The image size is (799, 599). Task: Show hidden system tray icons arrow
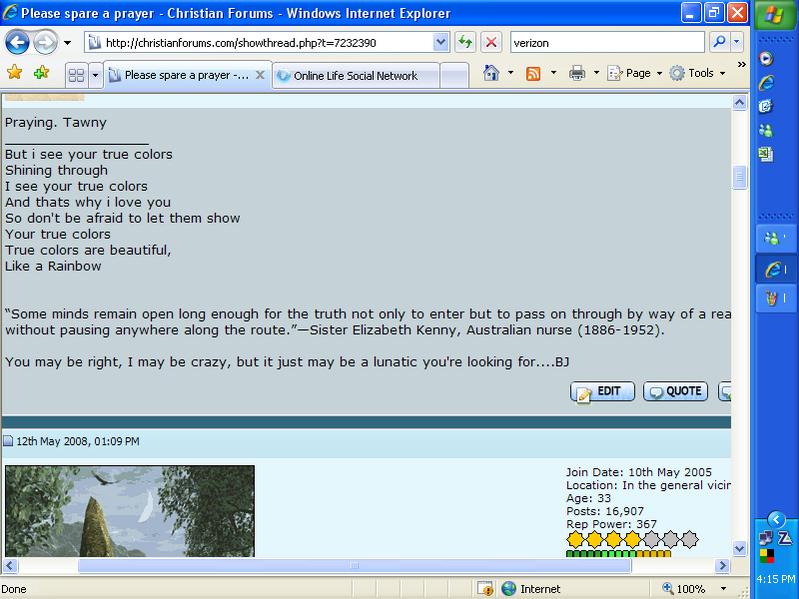pos(776,520)
